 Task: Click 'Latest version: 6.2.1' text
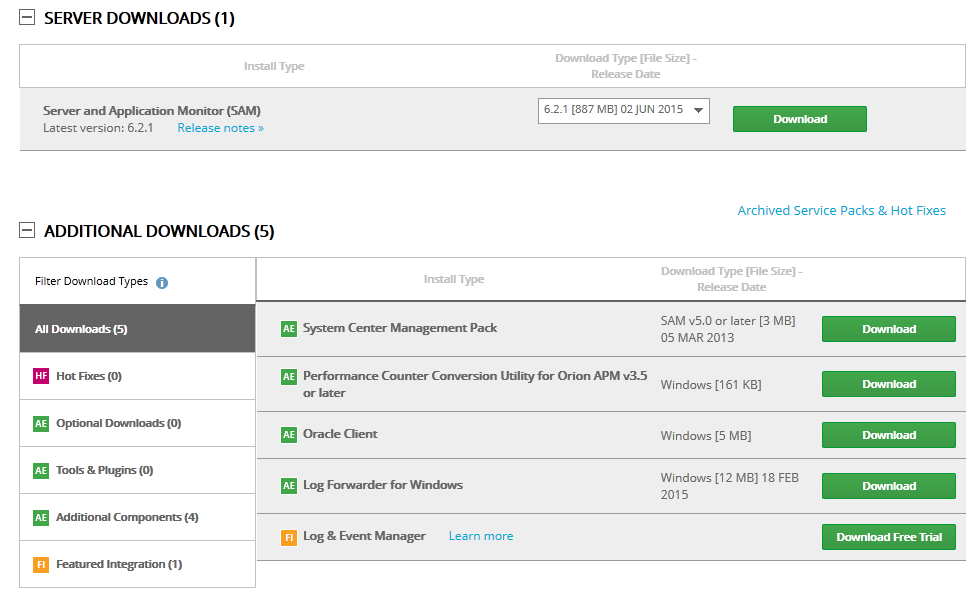(x=98, y=128)
